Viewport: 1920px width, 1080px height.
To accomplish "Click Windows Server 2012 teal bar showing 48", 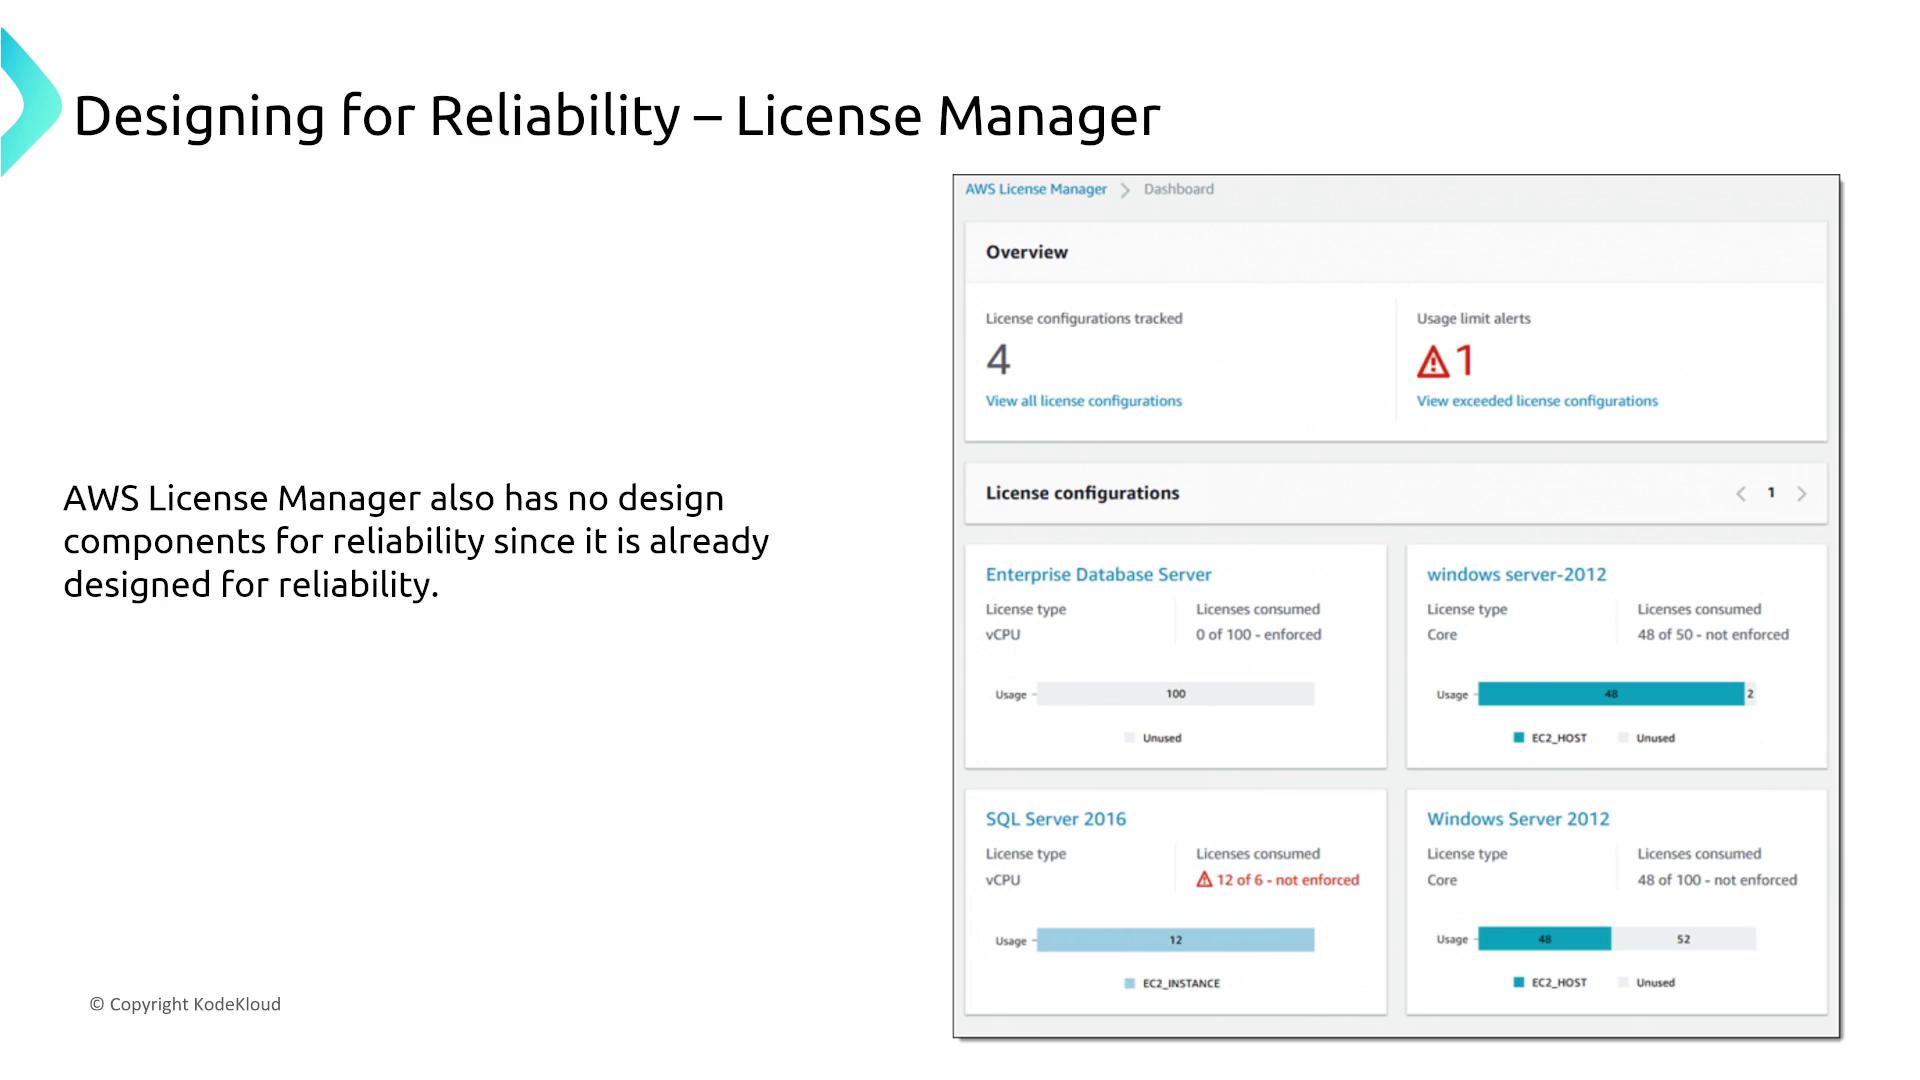I will (x=1545, y=939).
